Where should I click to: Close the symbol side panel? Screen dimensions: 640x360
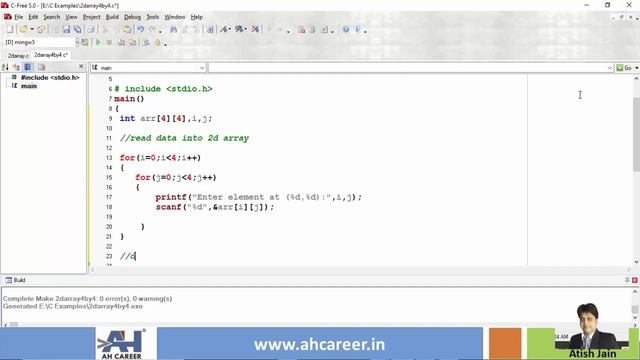[x=81, y=66]
